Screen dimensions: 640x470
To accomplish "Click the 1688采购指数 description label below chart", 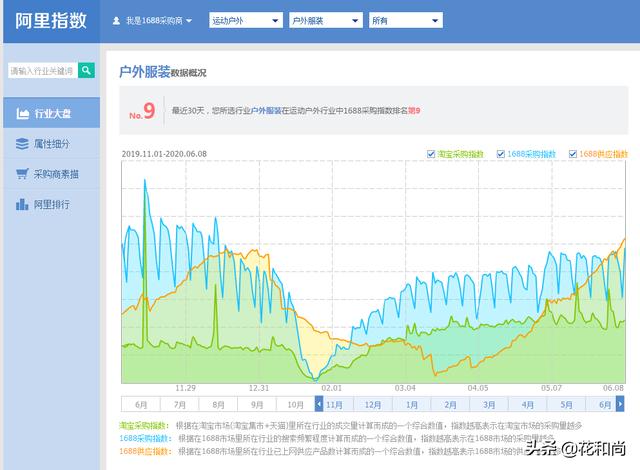I will point(145,438).
